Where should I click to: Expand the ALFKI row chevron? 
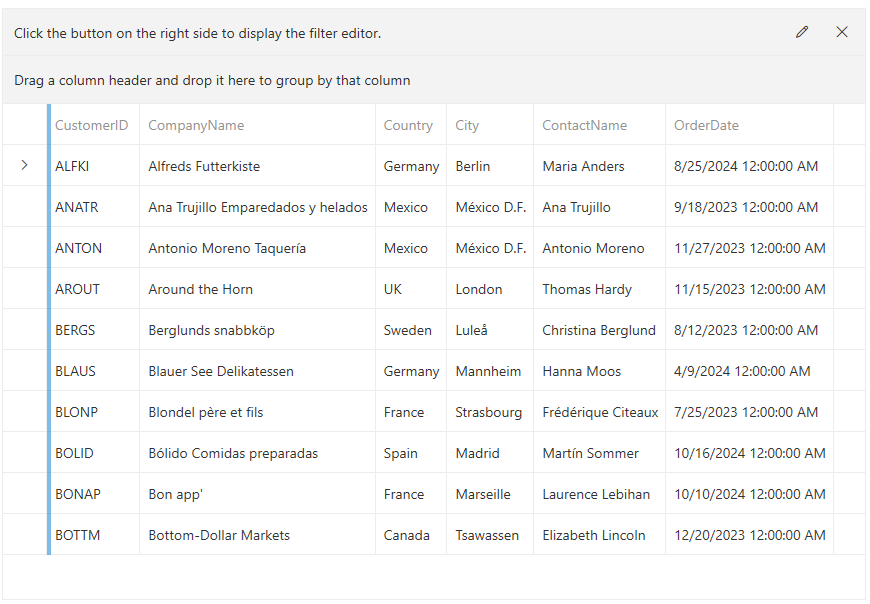pyautogui.click(x=25, y=166)
